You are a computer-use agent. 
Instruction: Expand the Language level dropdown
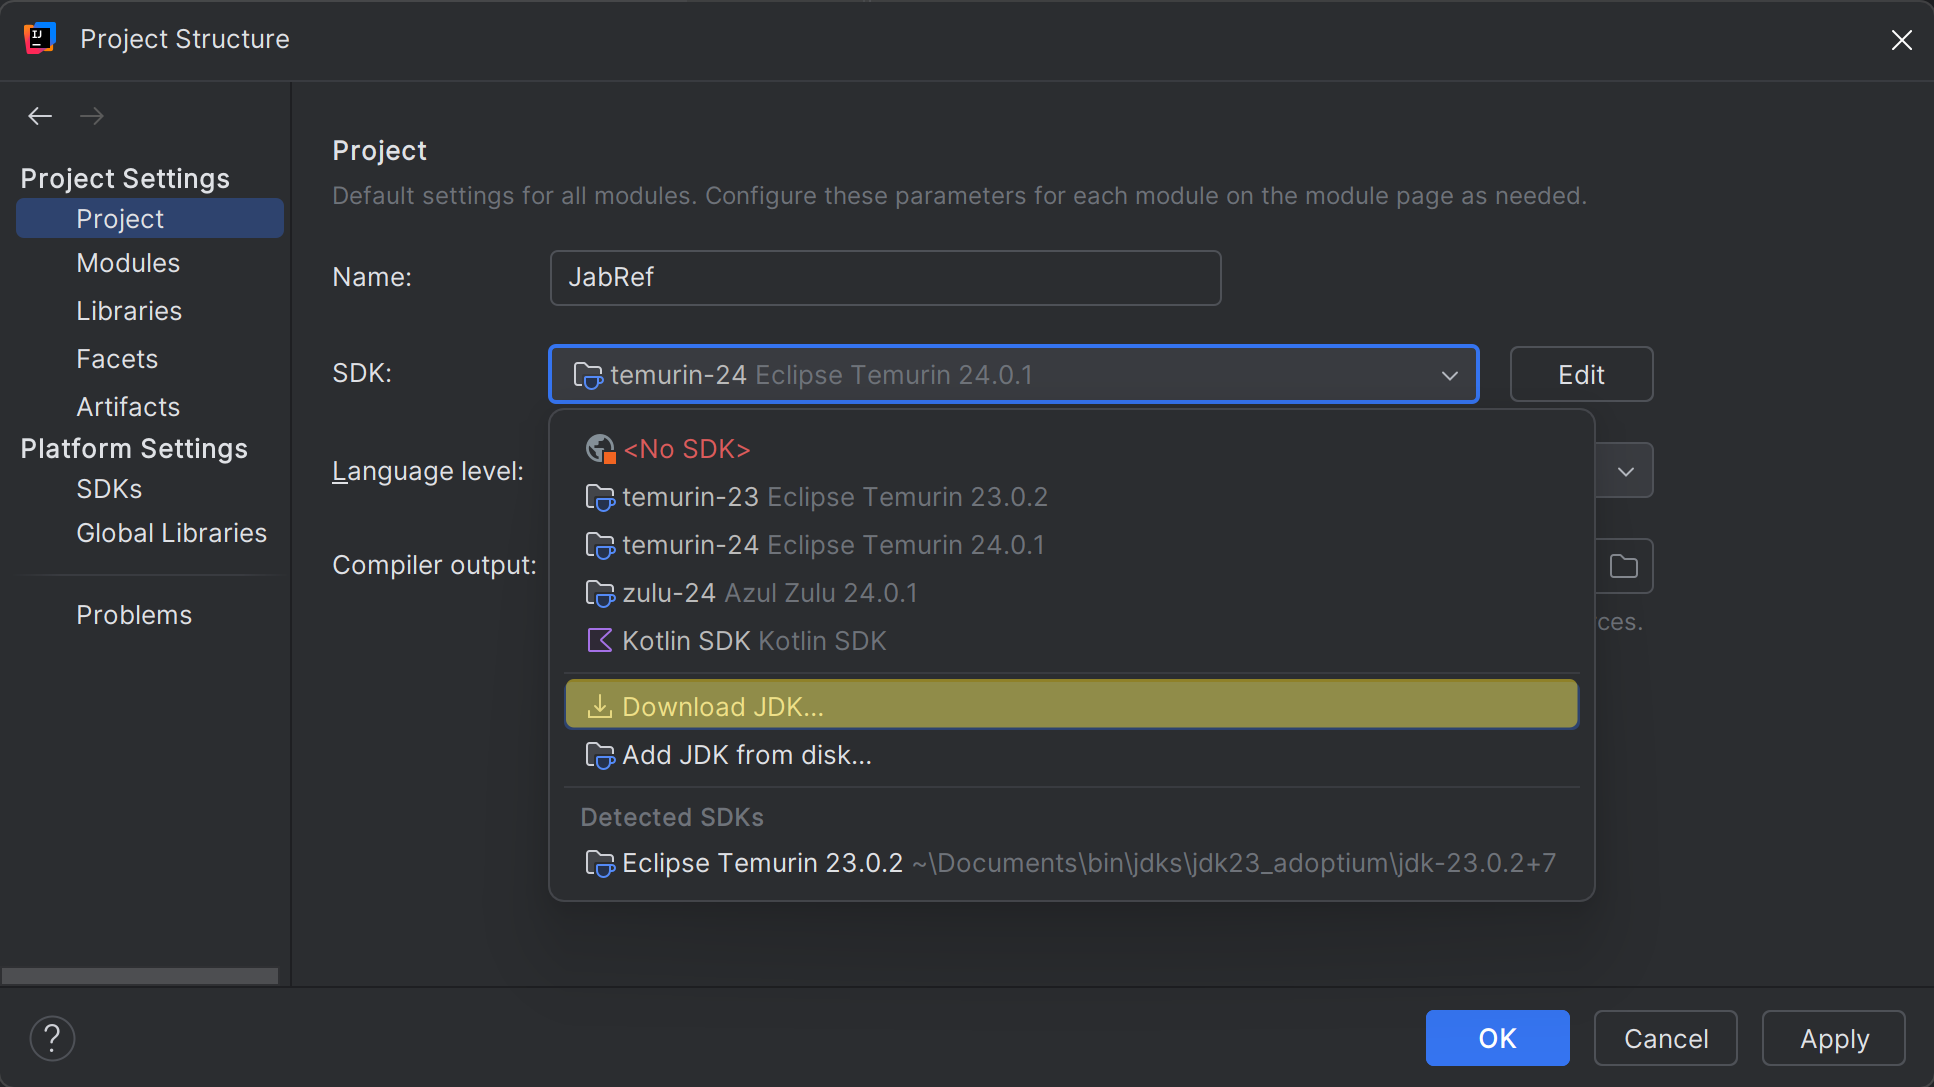(1625, 471)
